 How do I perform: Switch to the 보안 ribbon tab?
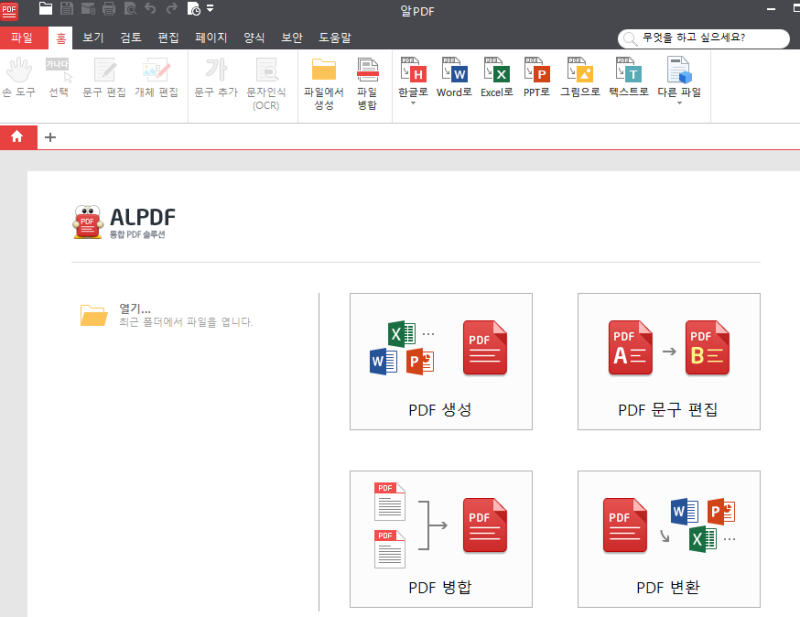point(292,37)
